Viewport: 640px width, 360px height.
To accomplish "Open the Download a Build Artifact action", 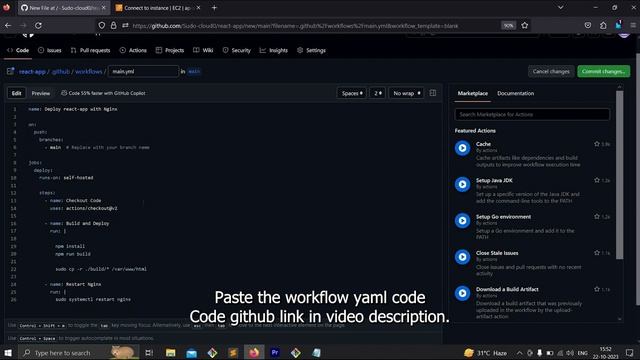I will pyautogui.click(x=507, y=289).
